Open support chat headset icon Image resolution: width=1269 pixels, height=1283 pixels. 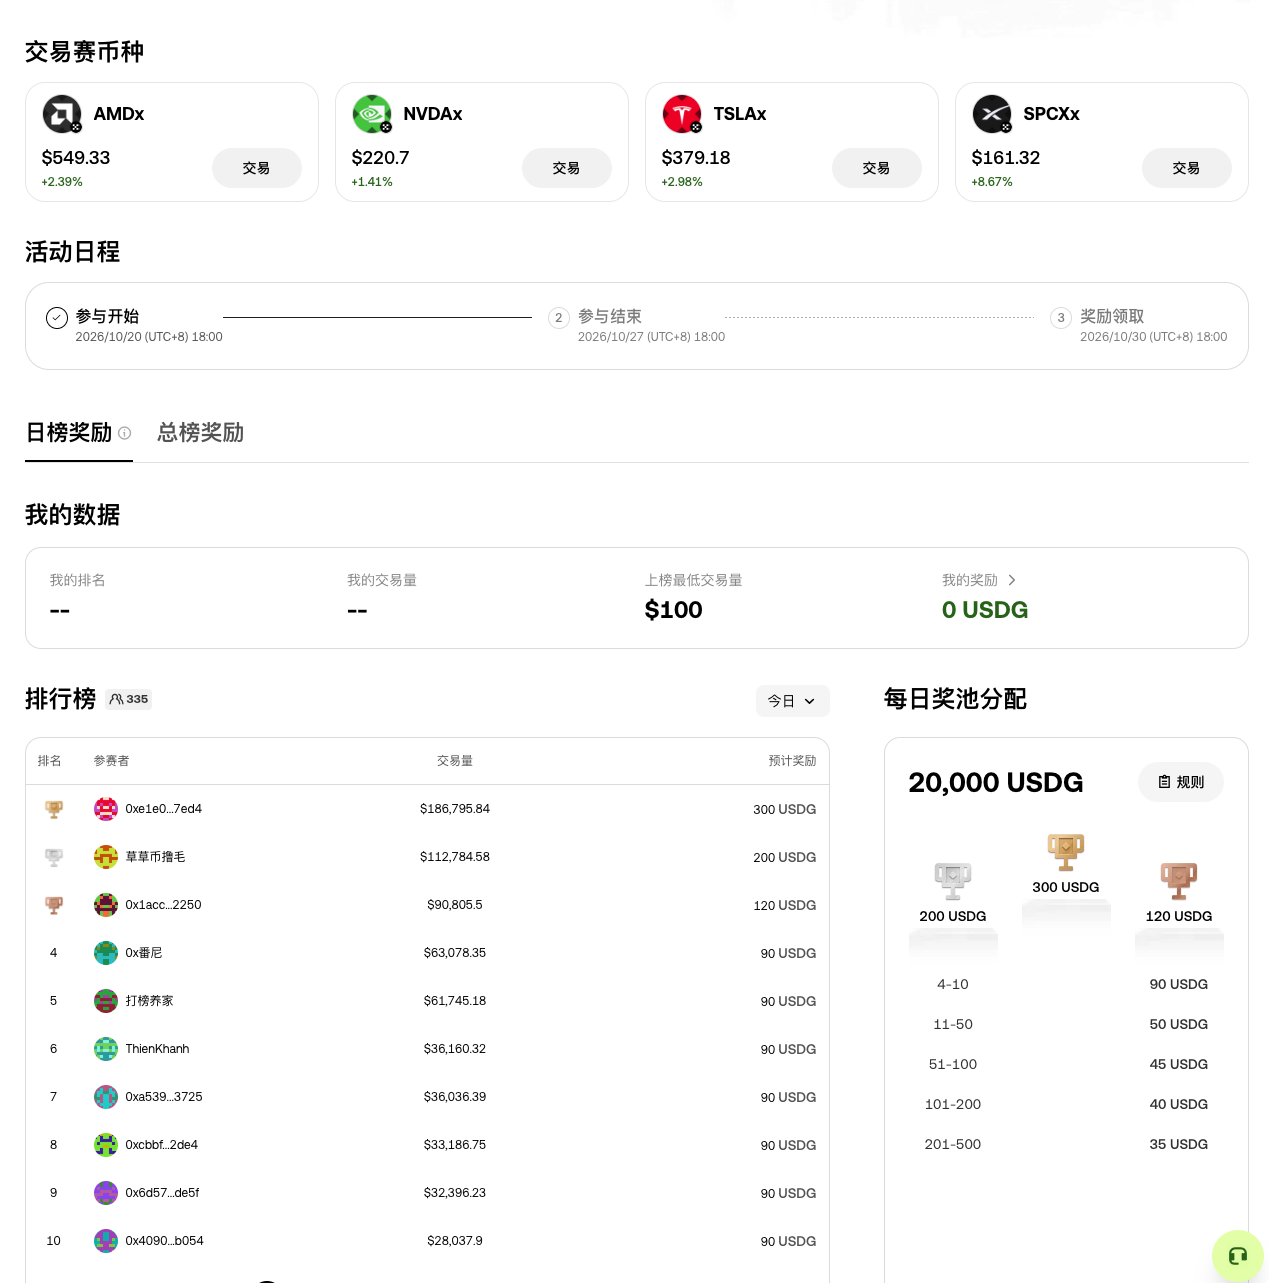click(x=1238, y=1256)
